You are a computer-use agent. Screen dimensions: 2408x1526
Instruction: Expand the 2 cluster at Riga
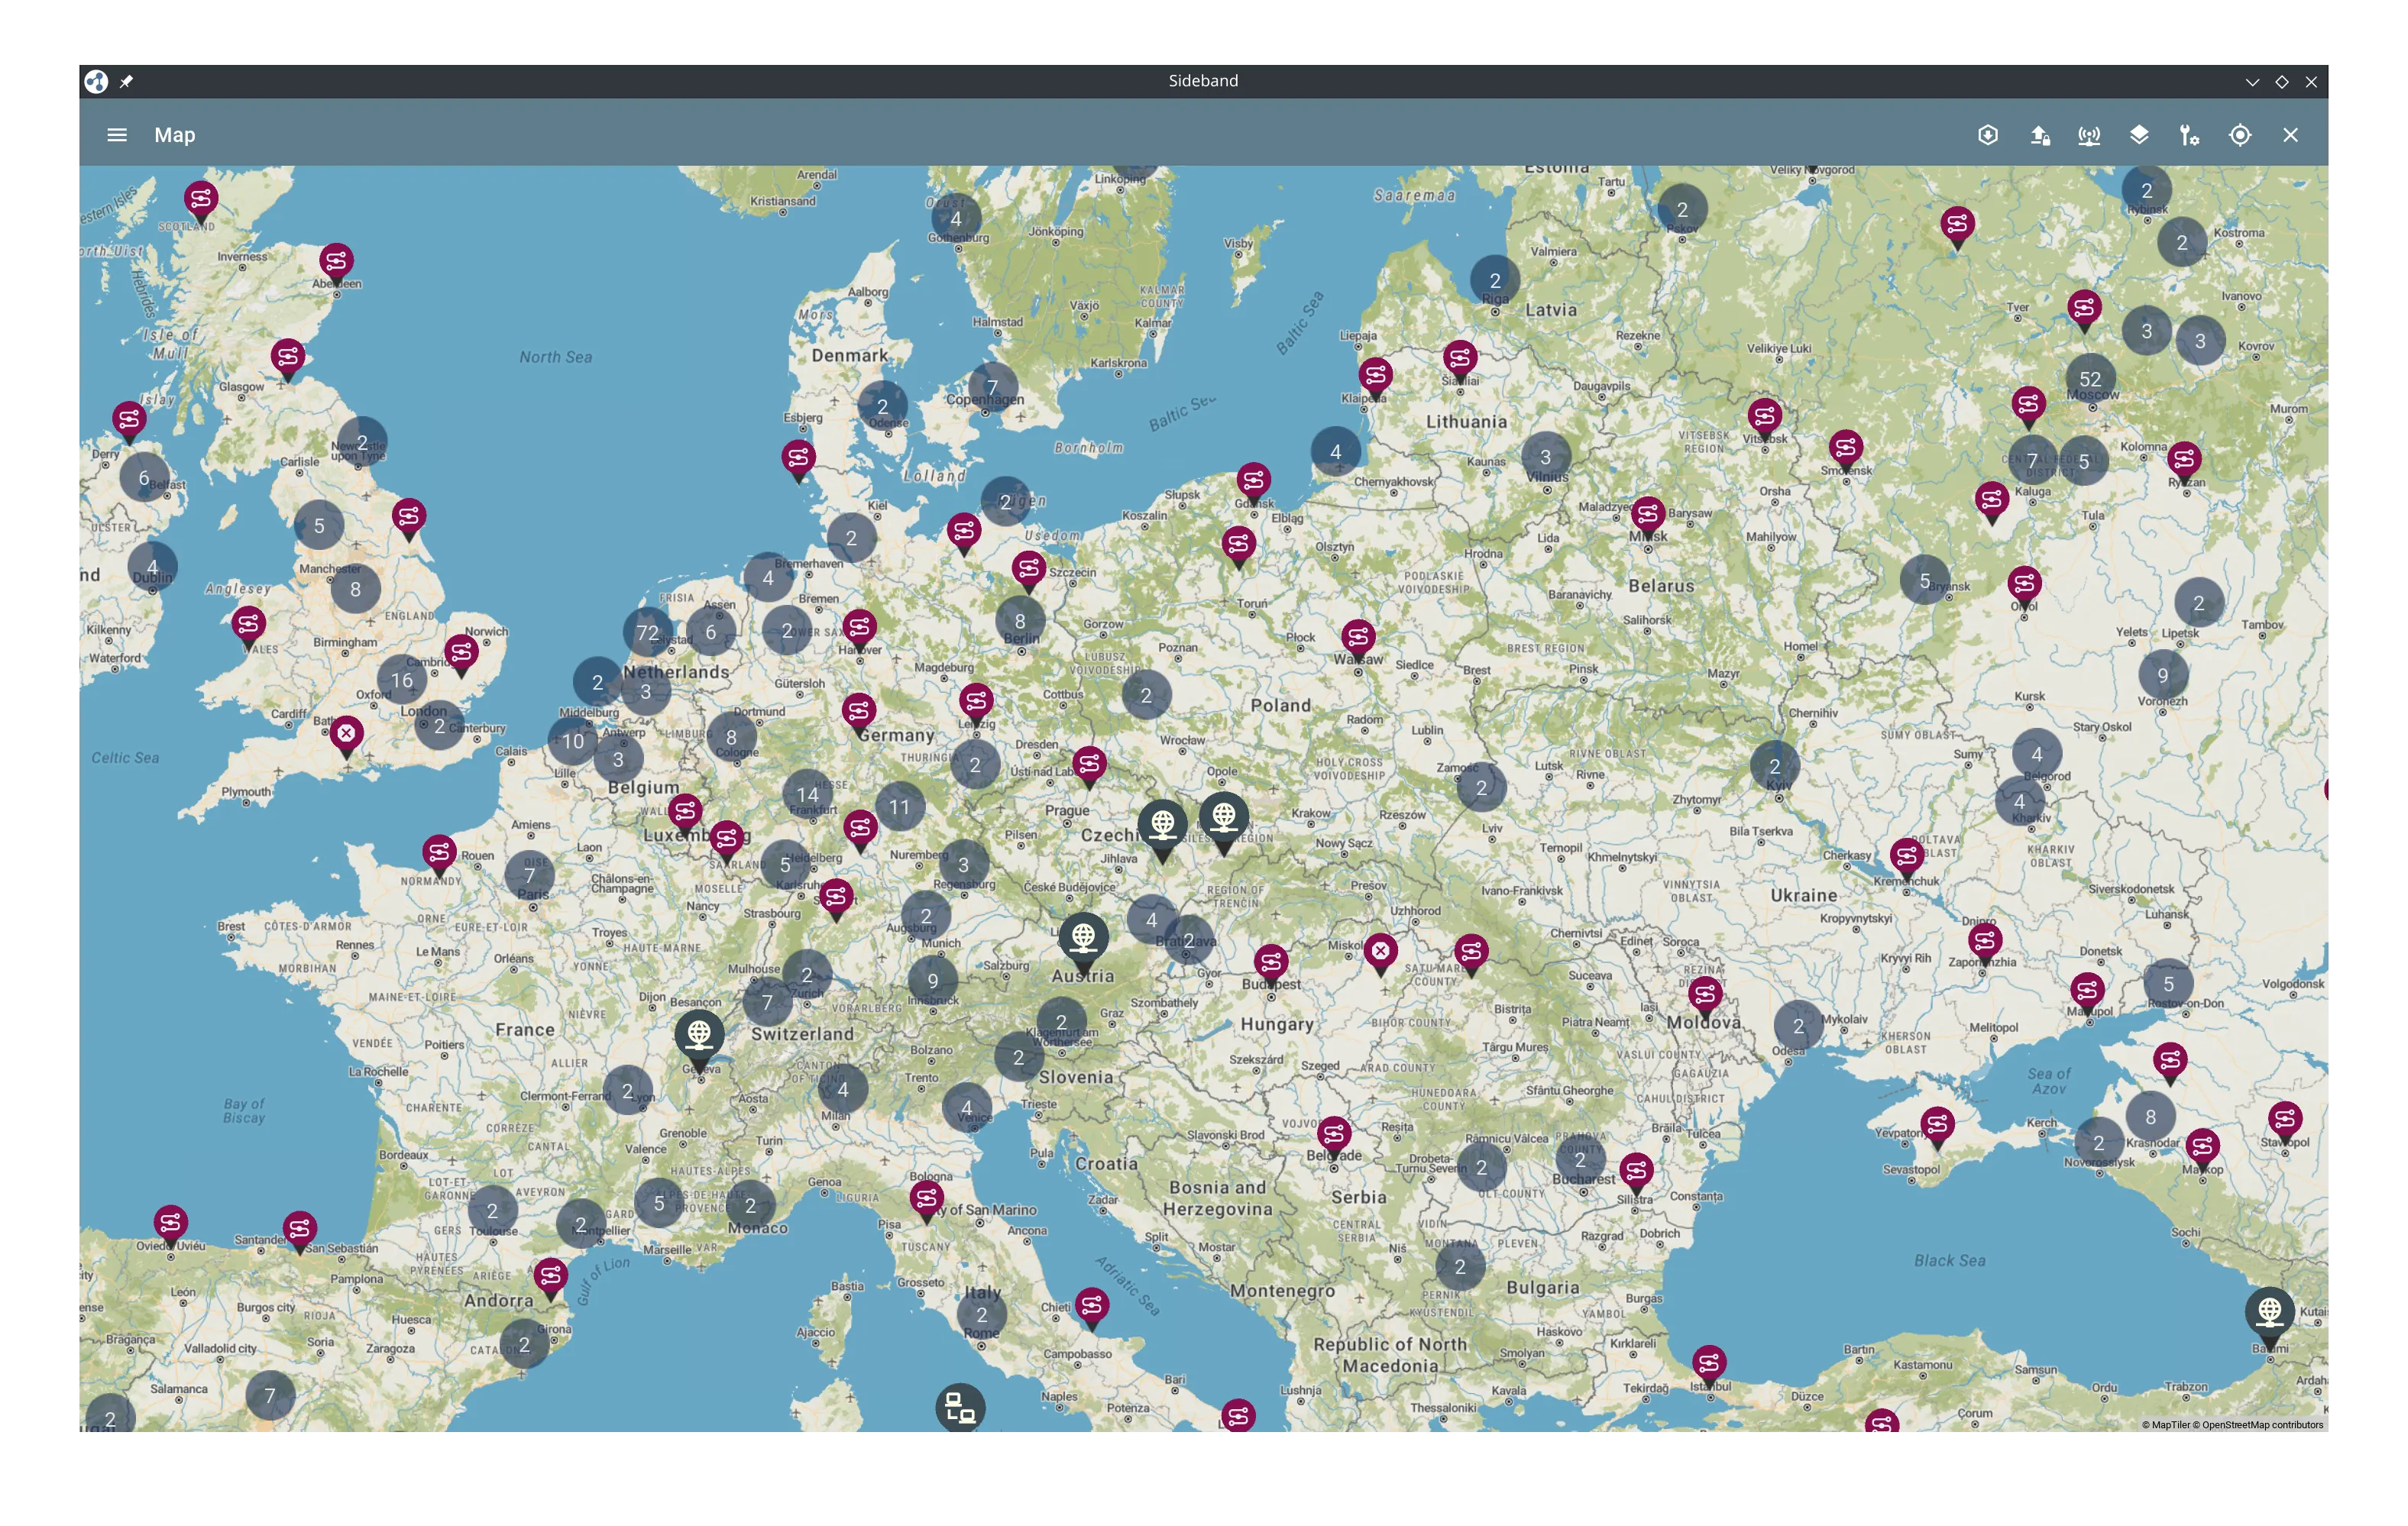click(x=1495, y=280)
